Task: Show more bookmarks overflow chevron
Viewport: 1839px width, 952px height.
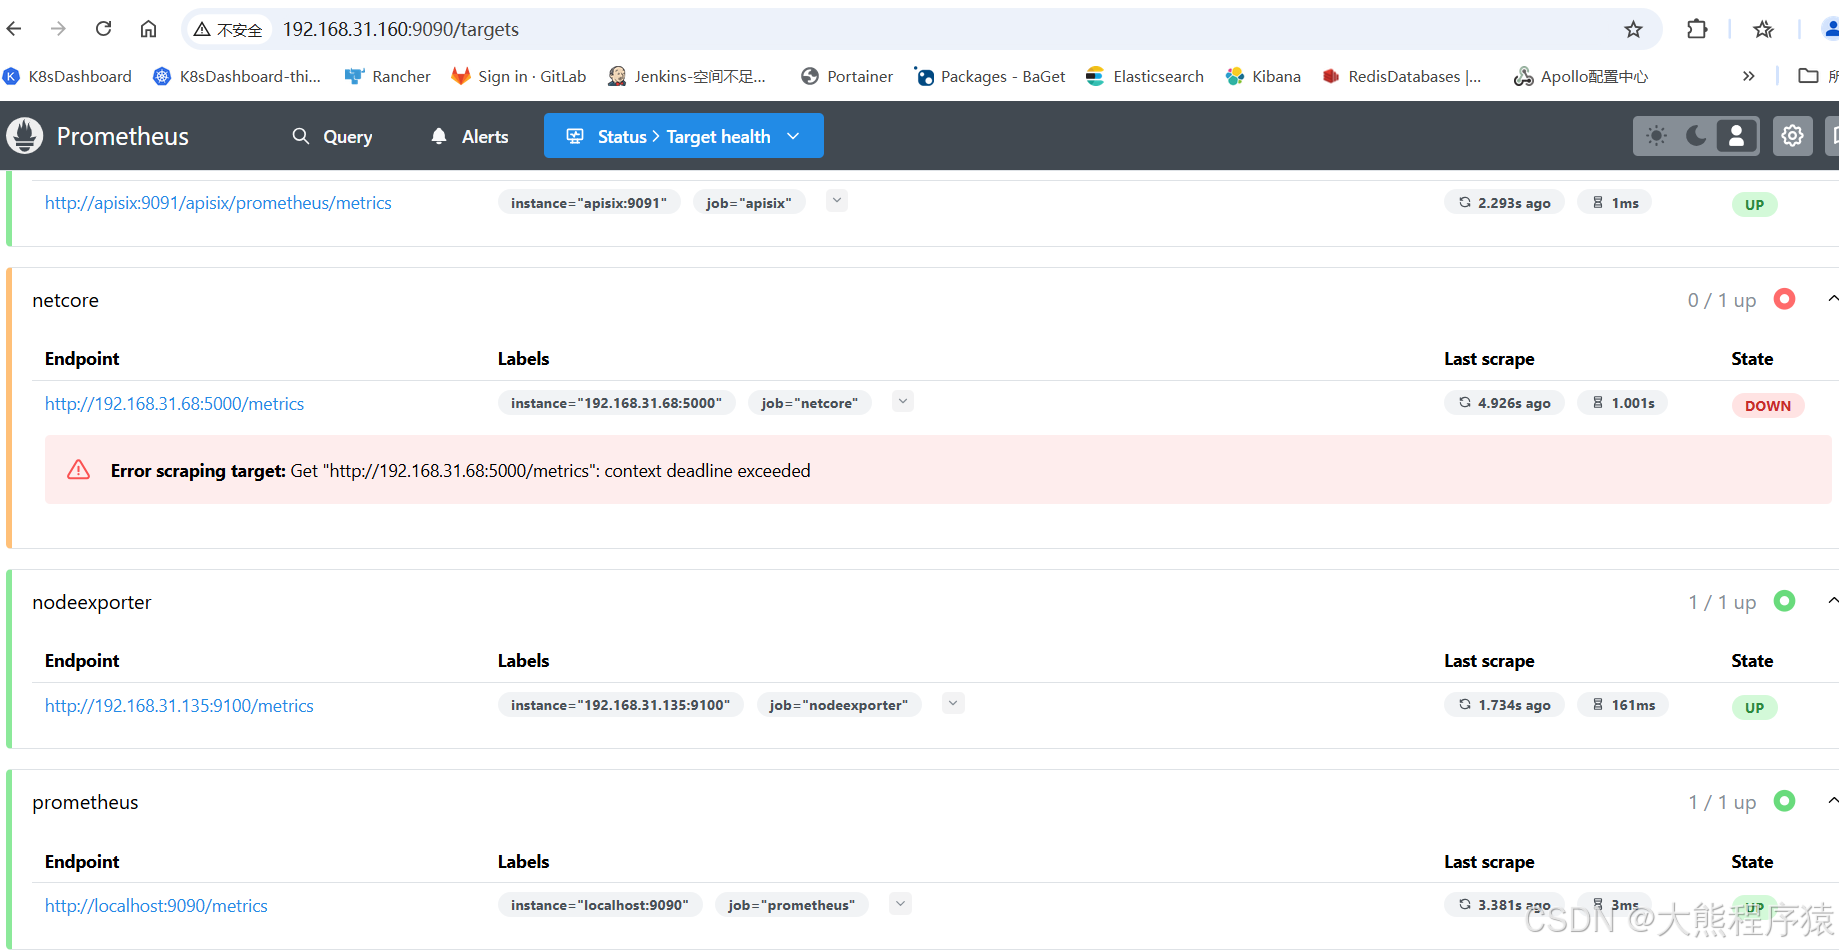Action: pyautogui.click(x=1748, y=76)
